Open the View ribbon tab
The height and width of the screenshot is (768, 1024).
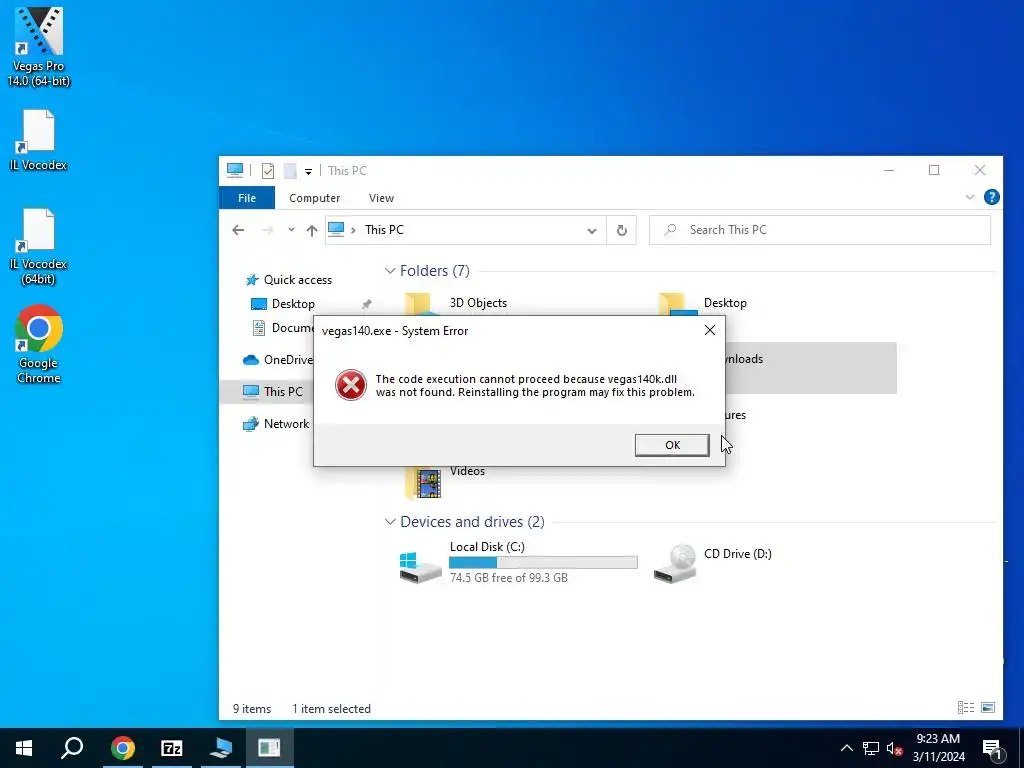coord(381,198)
